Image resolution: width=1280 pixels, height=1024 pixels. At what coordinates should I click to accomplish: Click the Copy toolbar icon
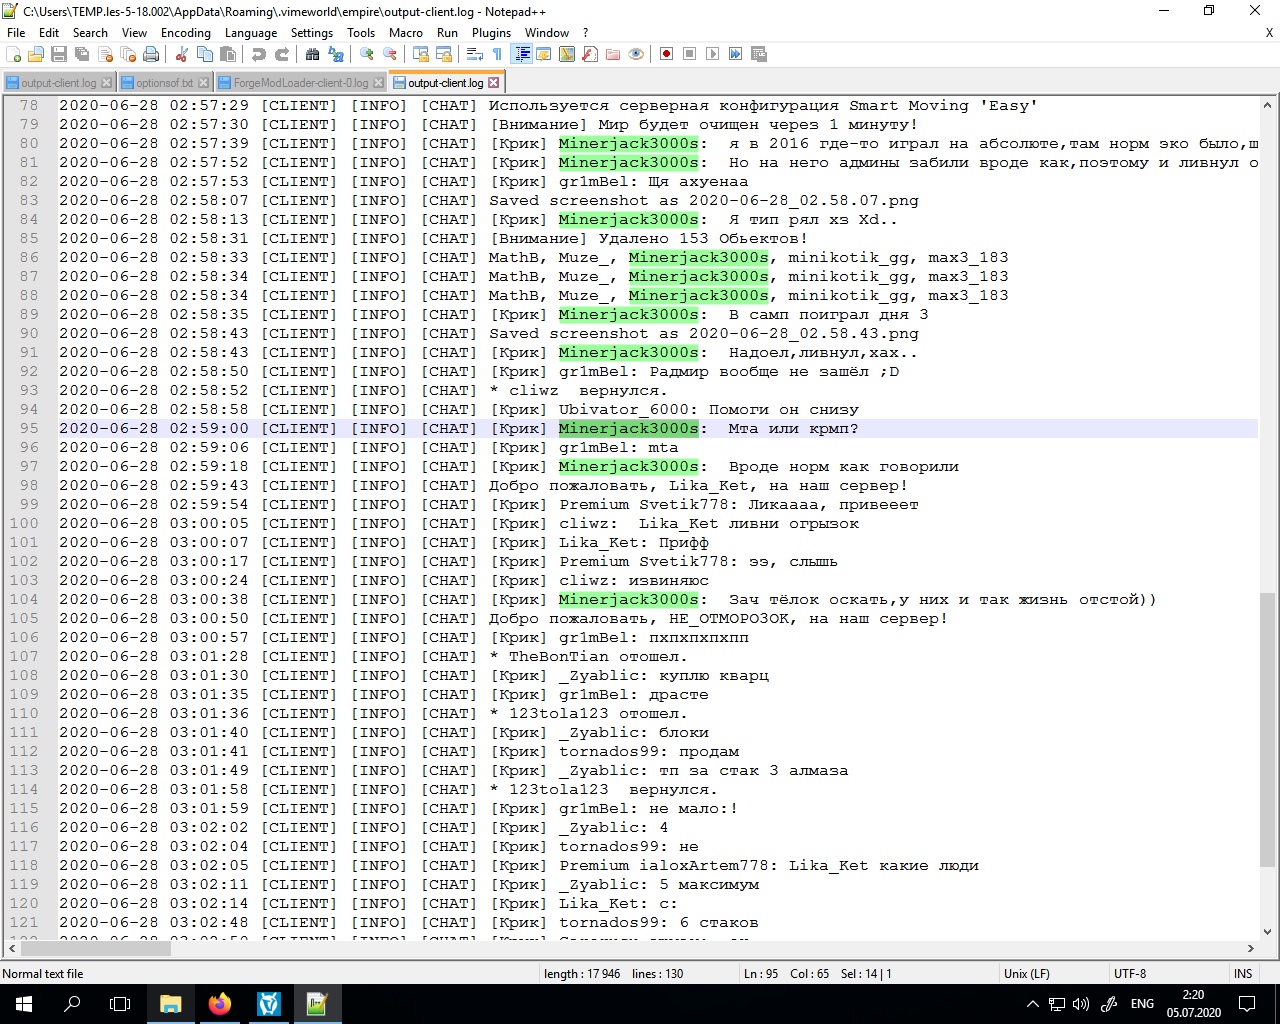click(205, 54)
